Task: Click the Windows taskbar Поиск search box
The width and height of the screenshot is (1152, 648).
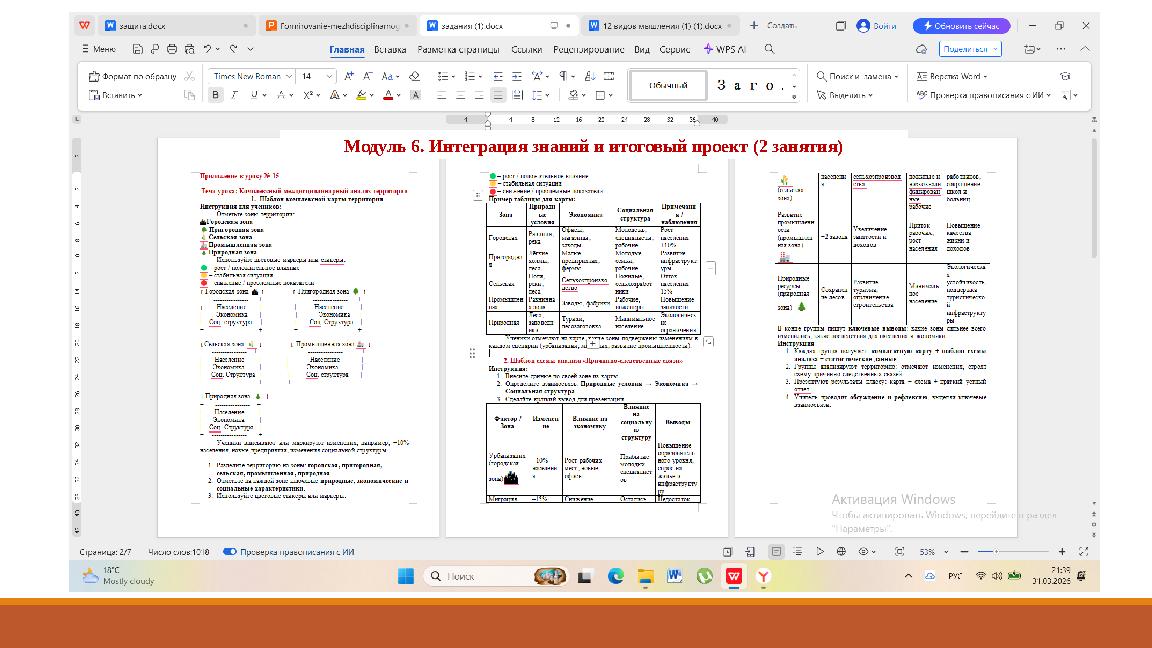Action: [496, 576]
